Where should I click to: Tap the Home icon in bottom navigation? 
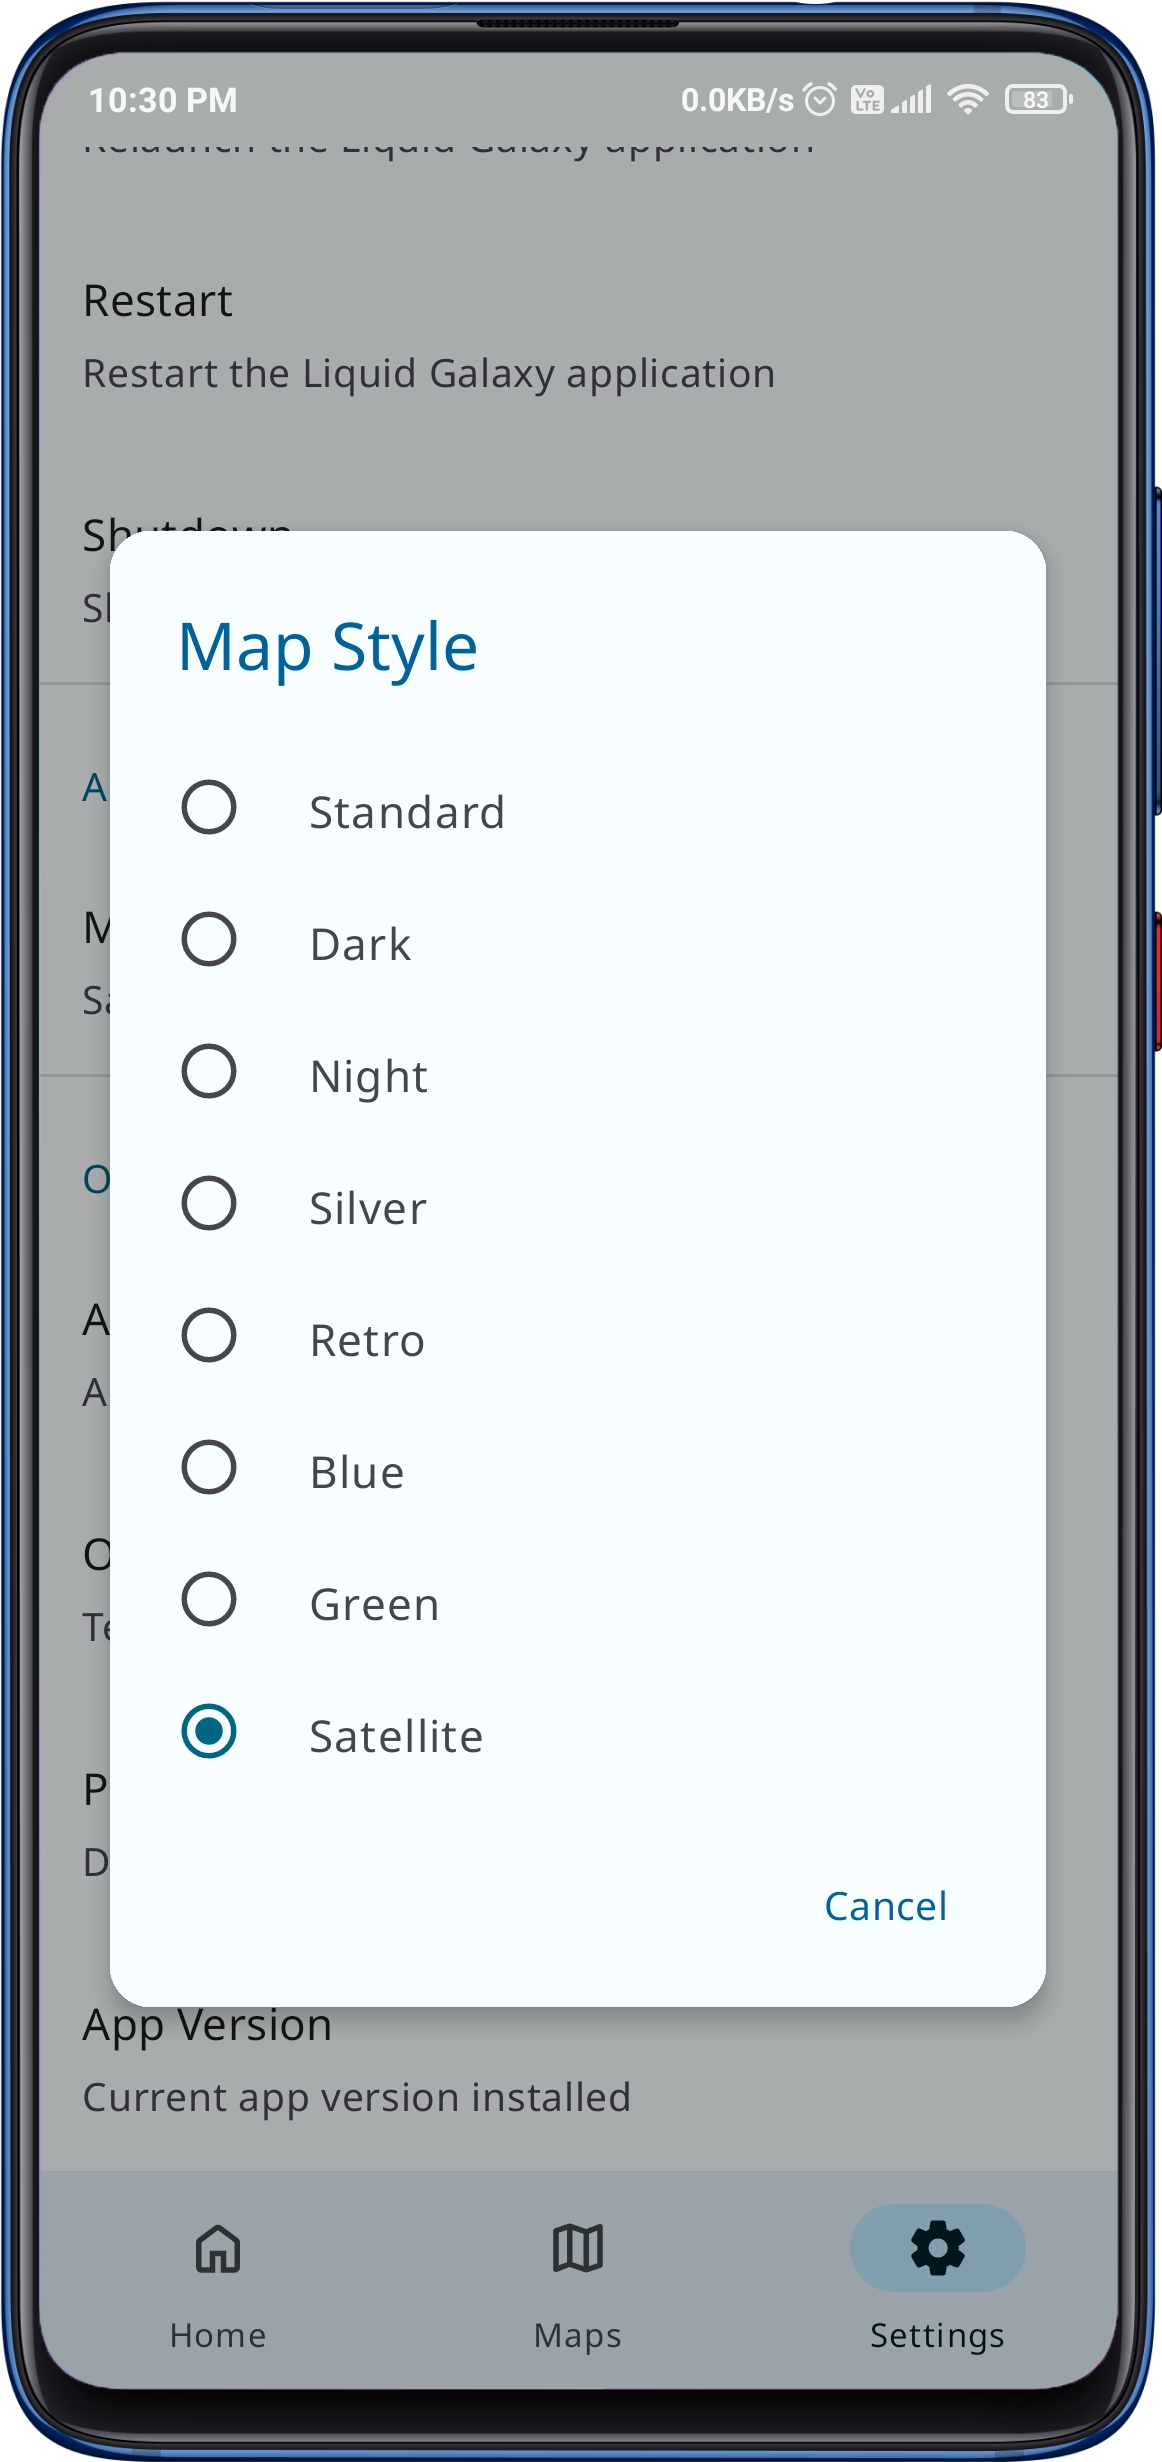pyautogui.click(x=218, y=2250)
